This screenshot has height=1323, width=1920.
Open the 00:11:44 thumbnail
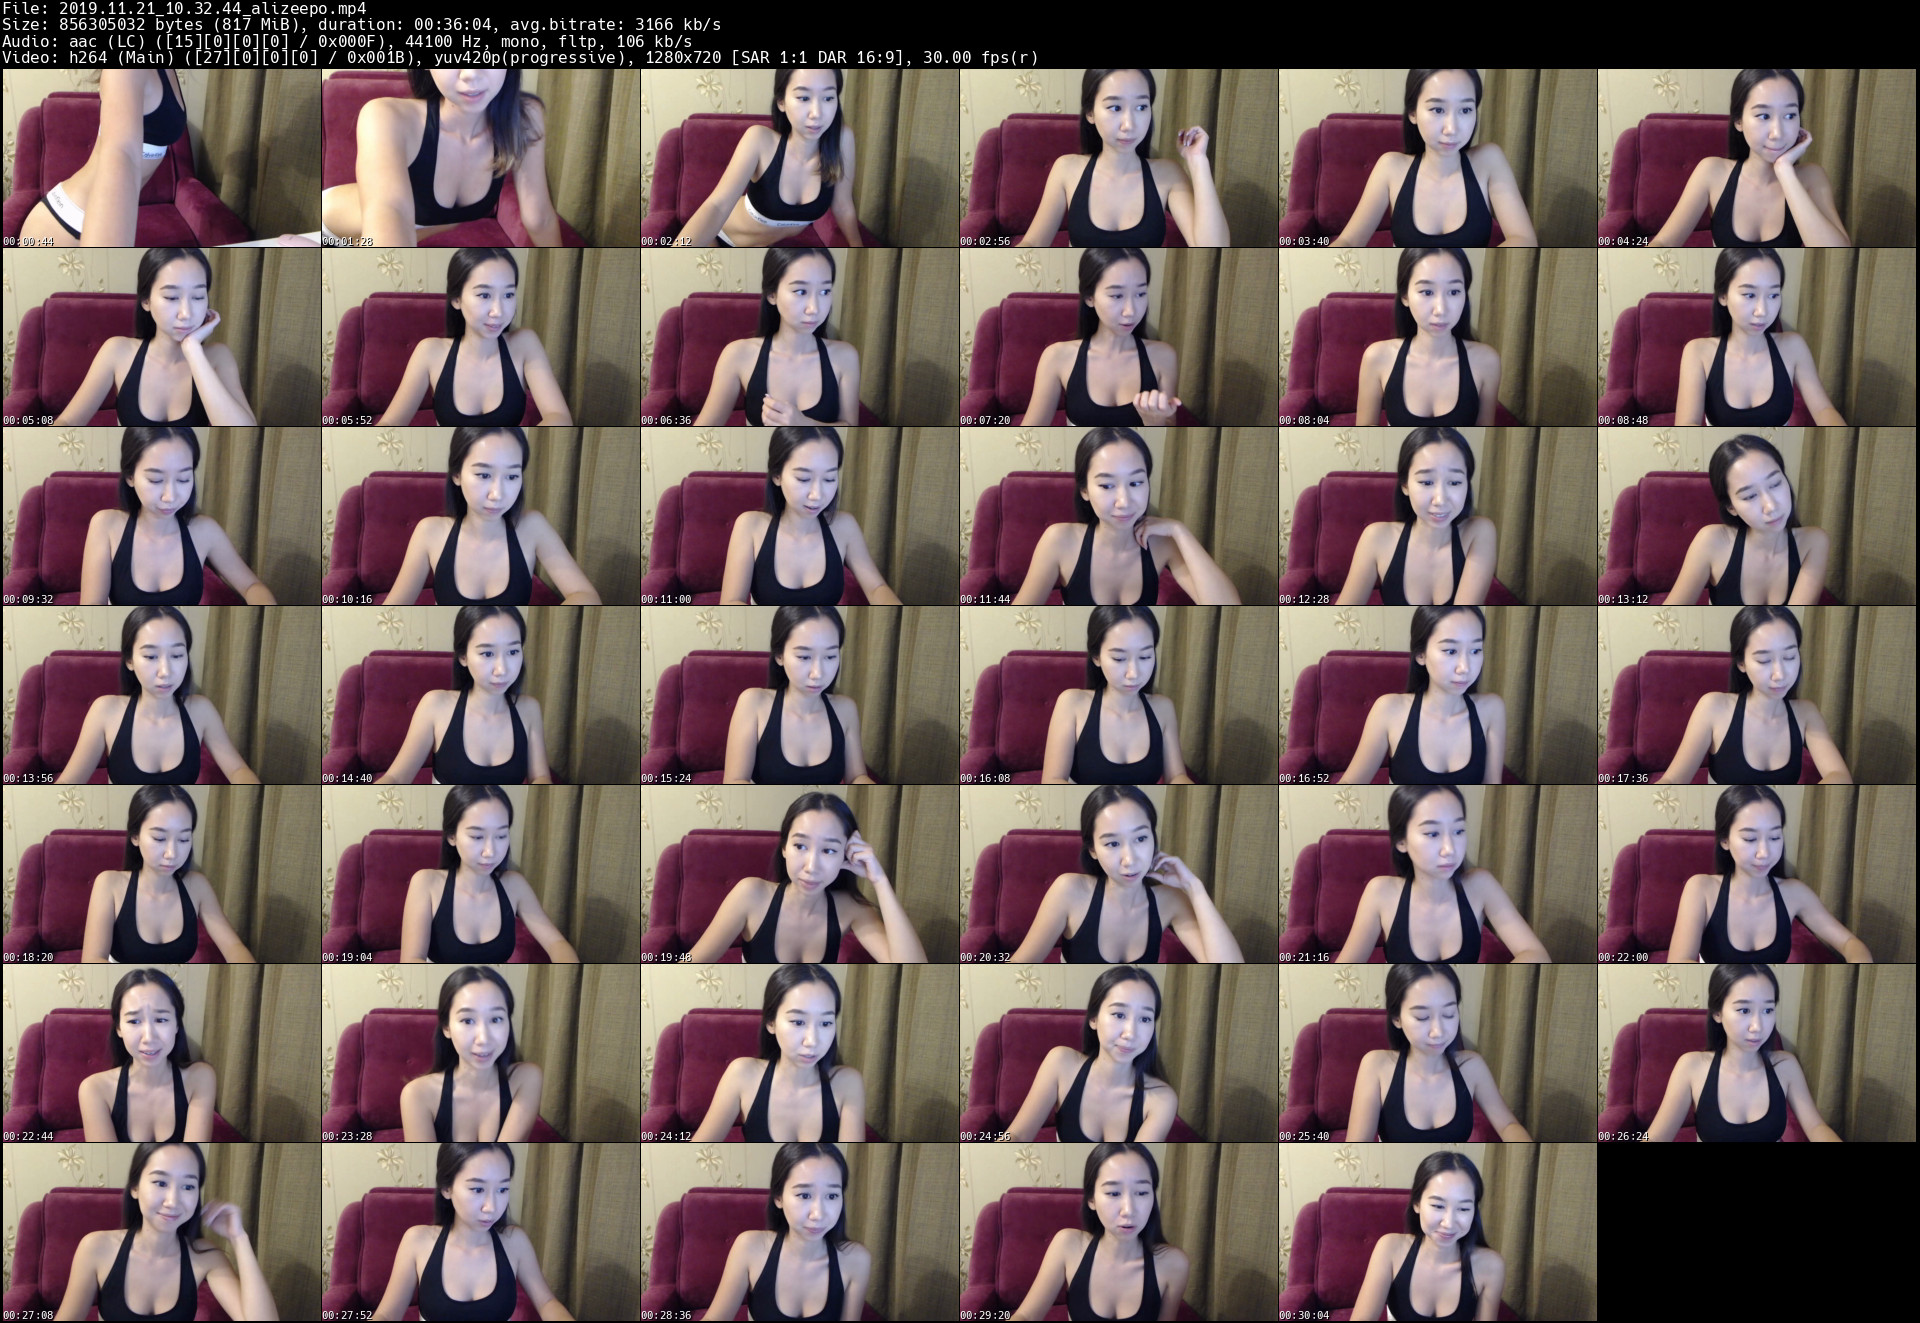[1118, 516]
